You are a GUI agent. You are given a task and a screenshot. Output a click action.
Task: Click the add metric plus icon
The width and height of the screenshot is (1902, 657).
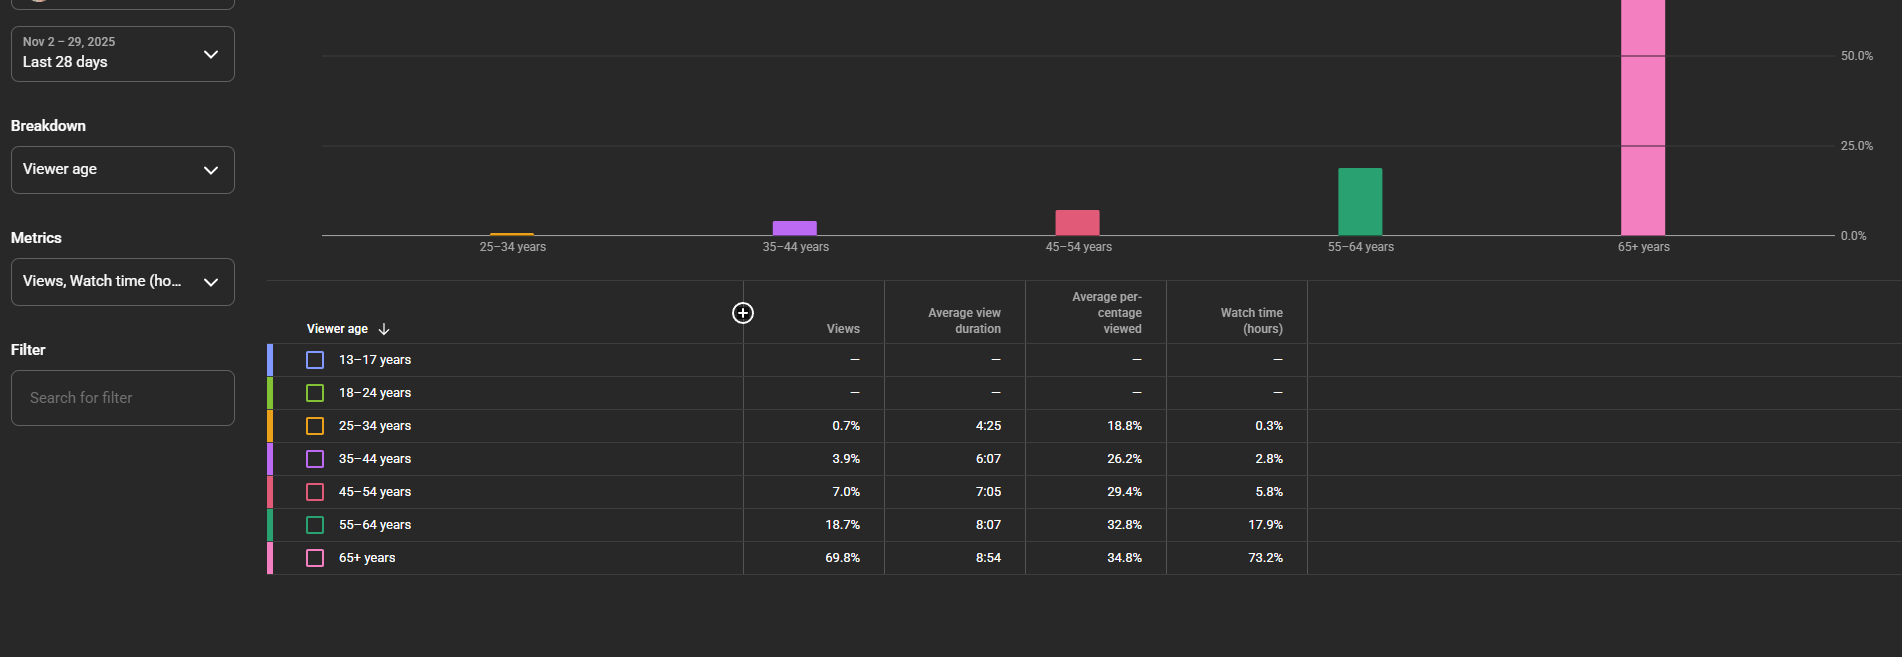pos(743,313)
